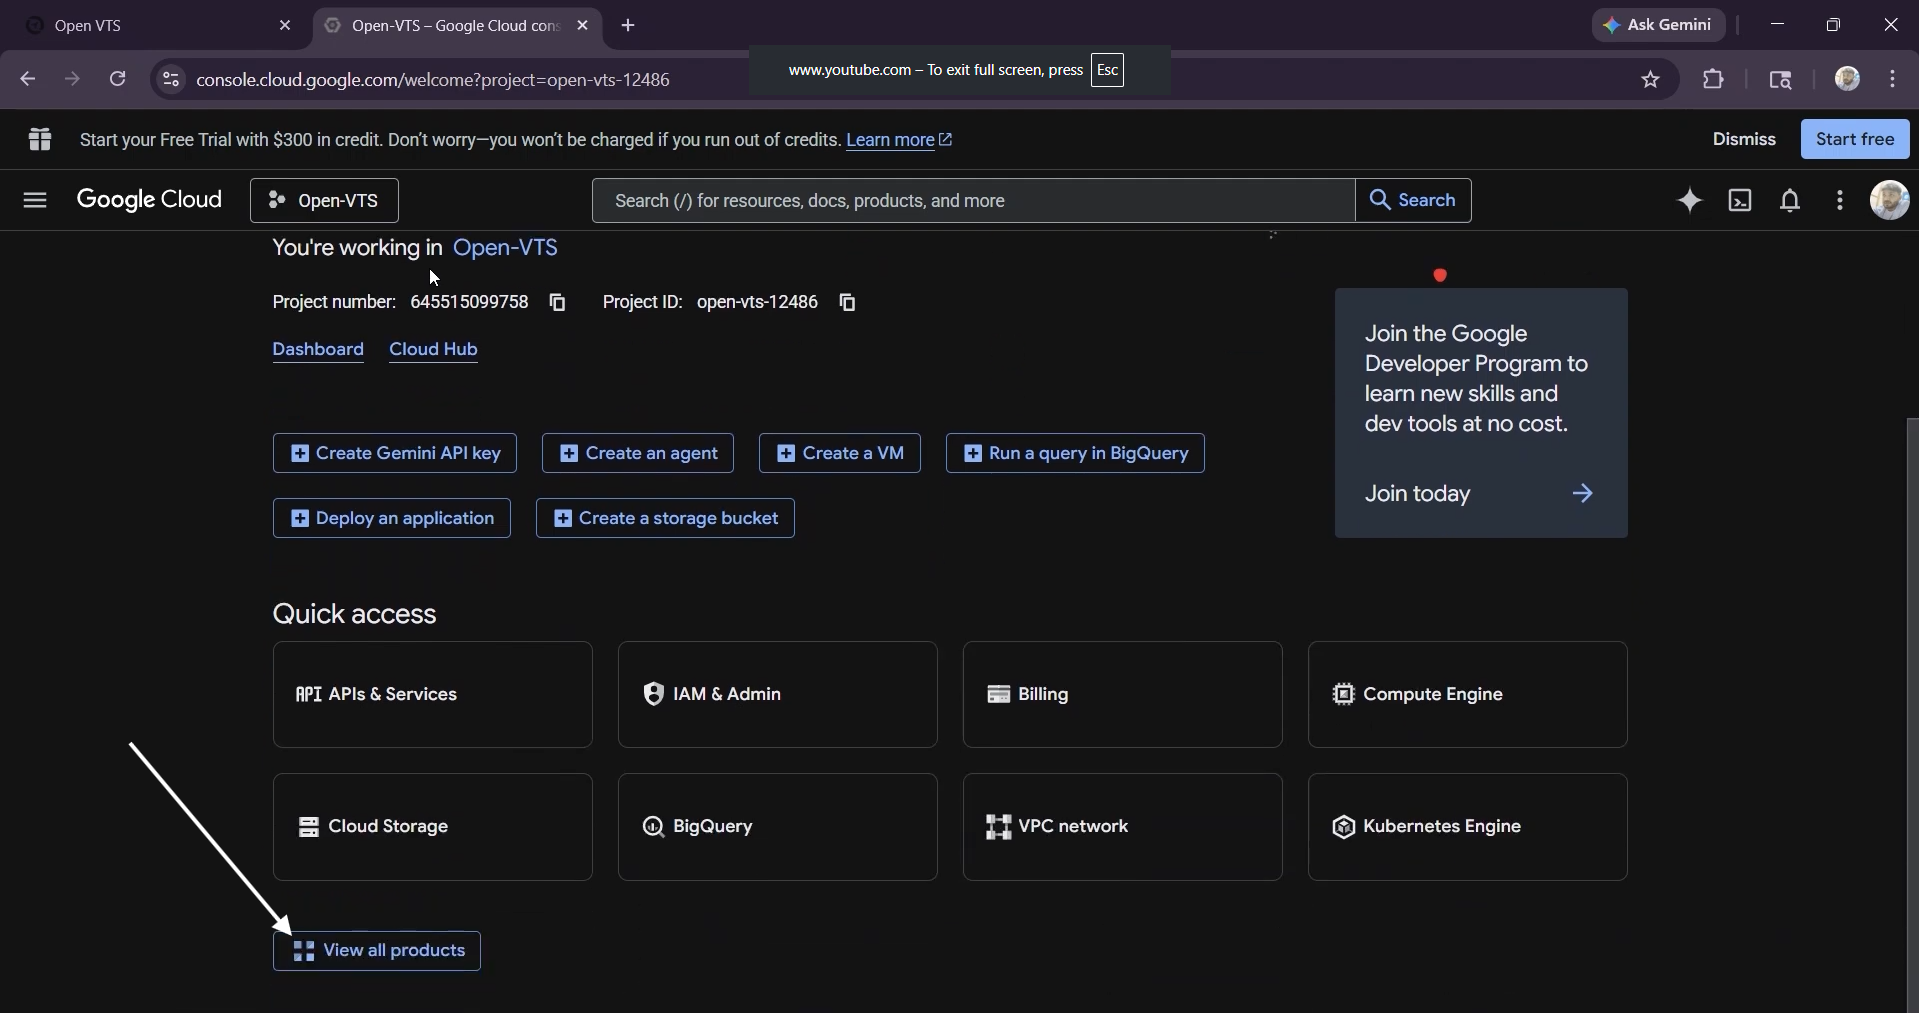Click the browser address bar URL
The image size is (1919, 1013).
433,79
